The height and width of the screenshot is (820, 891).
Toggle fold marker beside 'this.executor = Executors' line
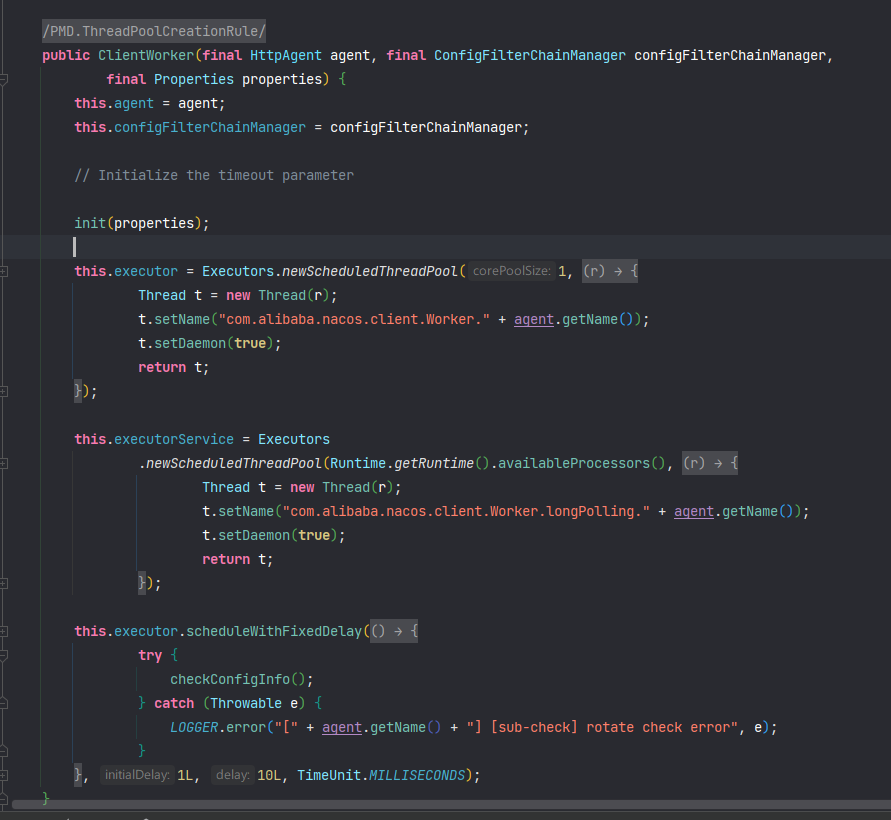point(3,272)
